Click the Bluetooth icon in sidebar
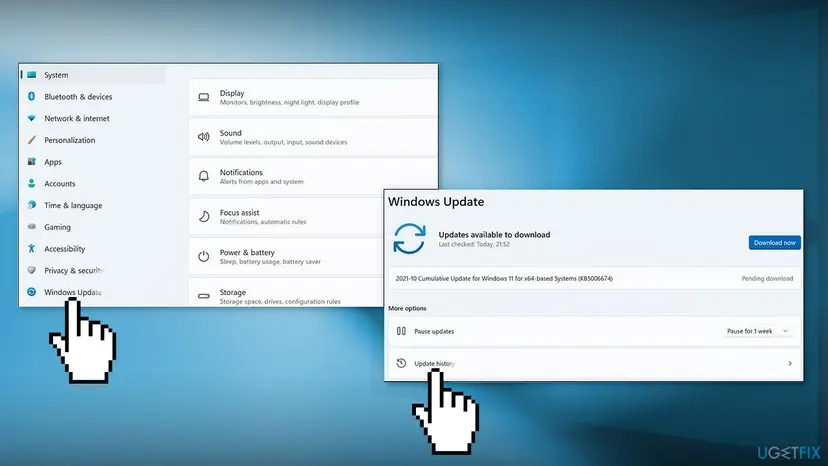 (x=32, y=97)
